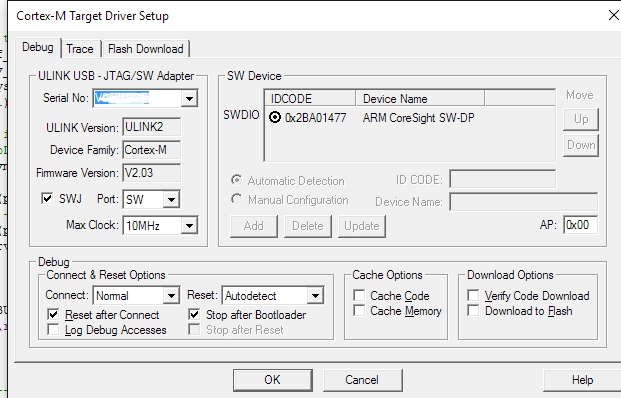Open the Max Clock dropdown

point(189,226)
